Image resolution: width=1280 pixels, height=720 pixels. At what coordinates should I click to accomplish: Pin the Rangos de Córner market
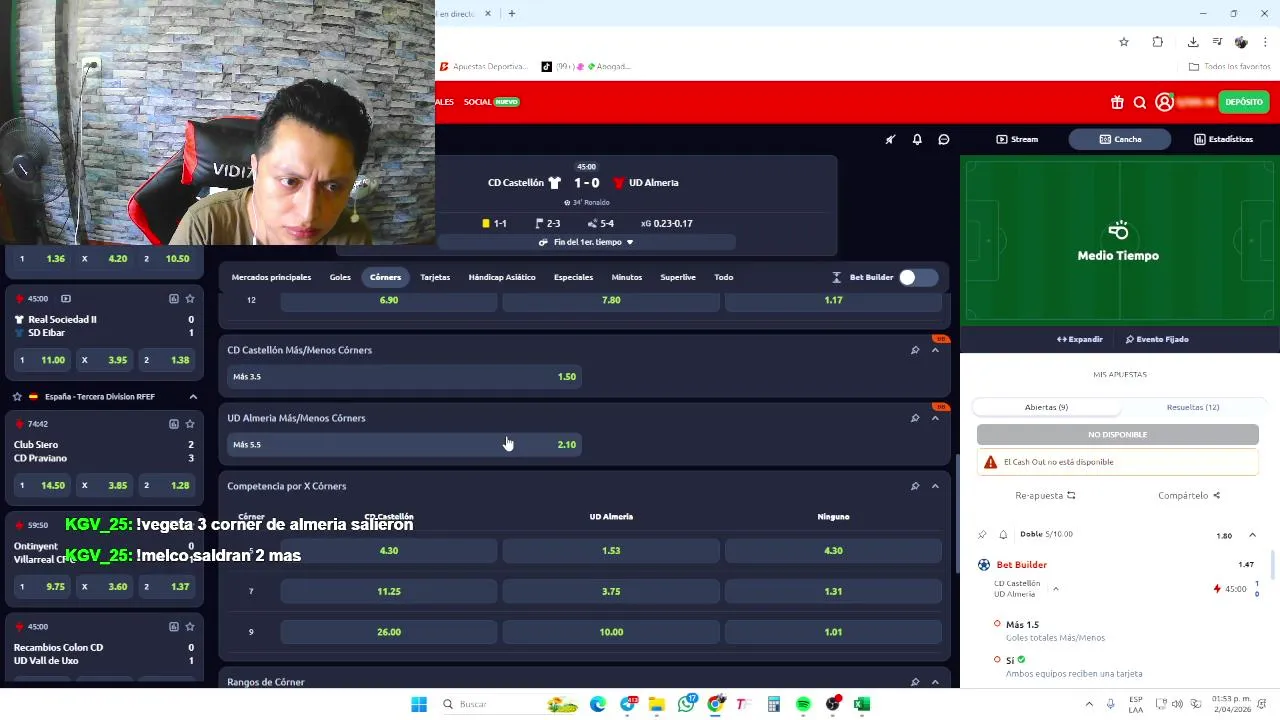pos(915,682)
